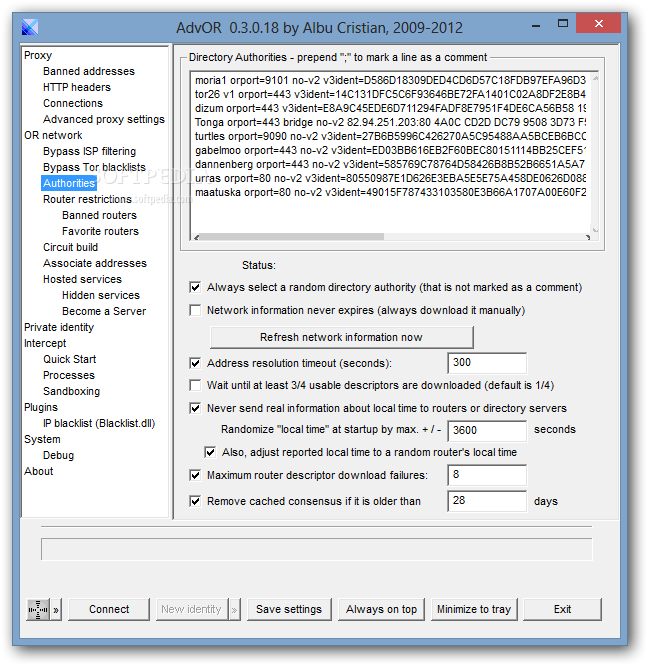
Task: Click the maatuska authority line
Action: [x=390, y=192]
